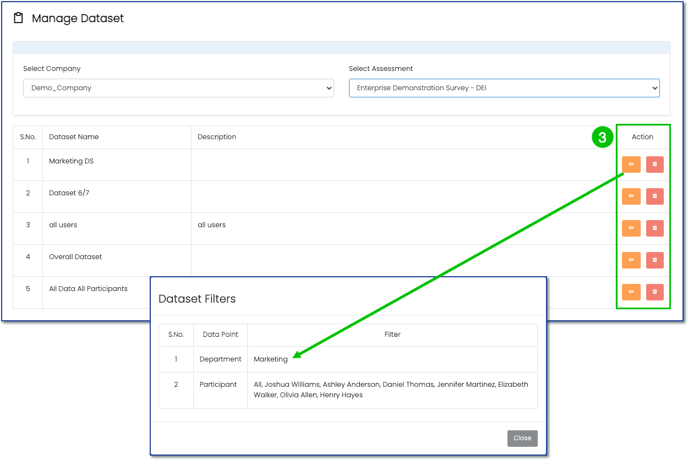Screen dimensions: 688x460
Task: Expand the Select Assessment dropdown
Action: click(x=503, y=88)
